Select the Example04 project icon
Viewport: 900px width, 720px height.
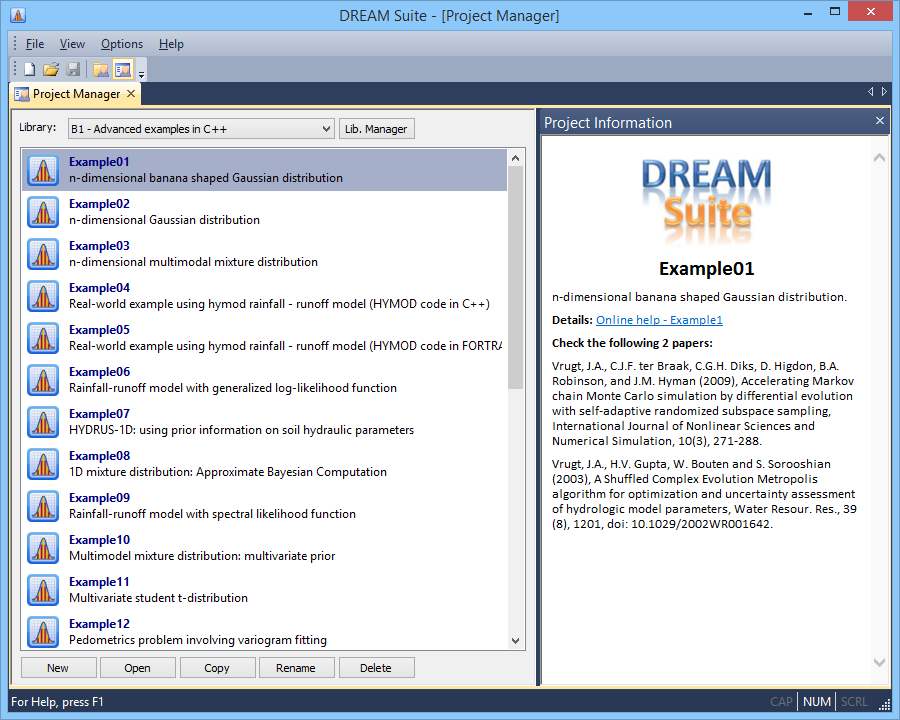pos(43,296)
